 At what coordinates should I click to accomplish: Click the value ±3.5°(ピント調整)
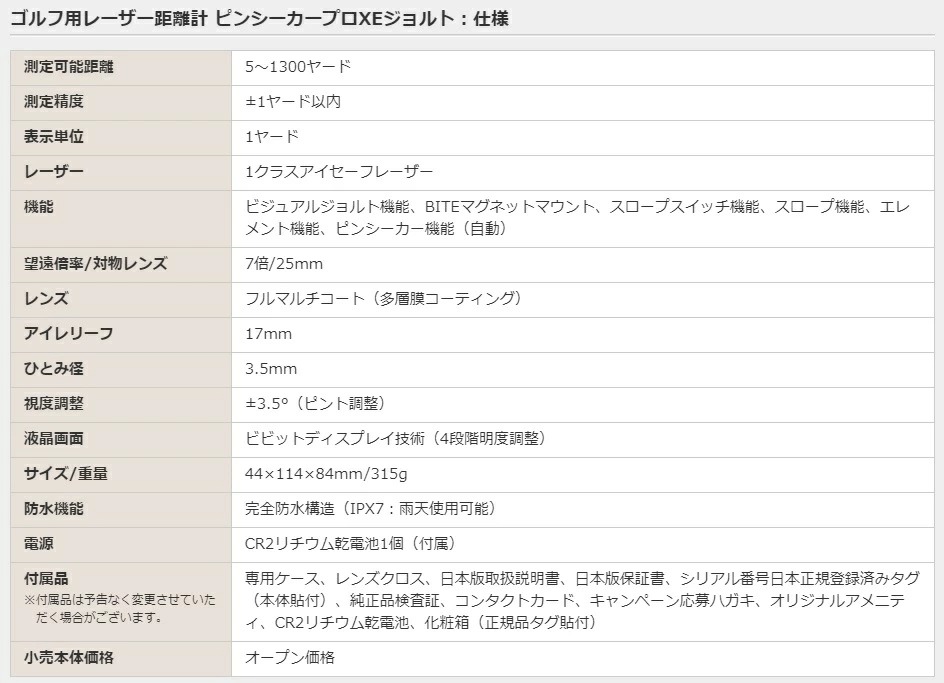point(315,404)
